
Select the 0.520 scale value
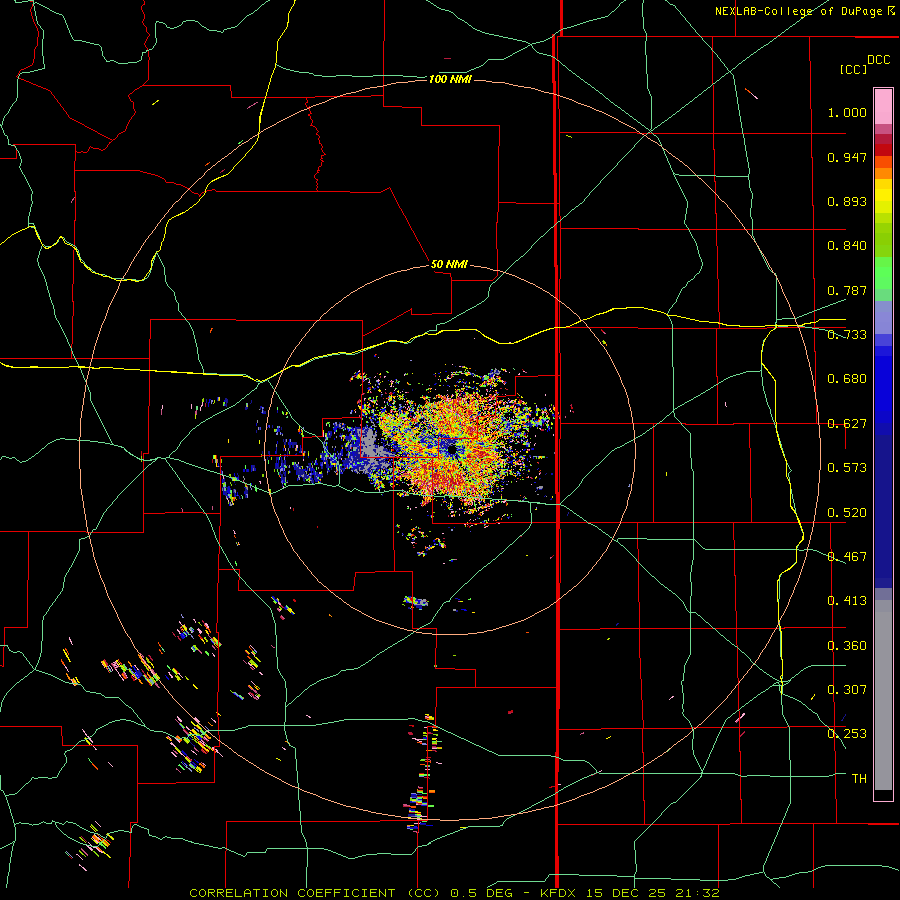point(847,513)
